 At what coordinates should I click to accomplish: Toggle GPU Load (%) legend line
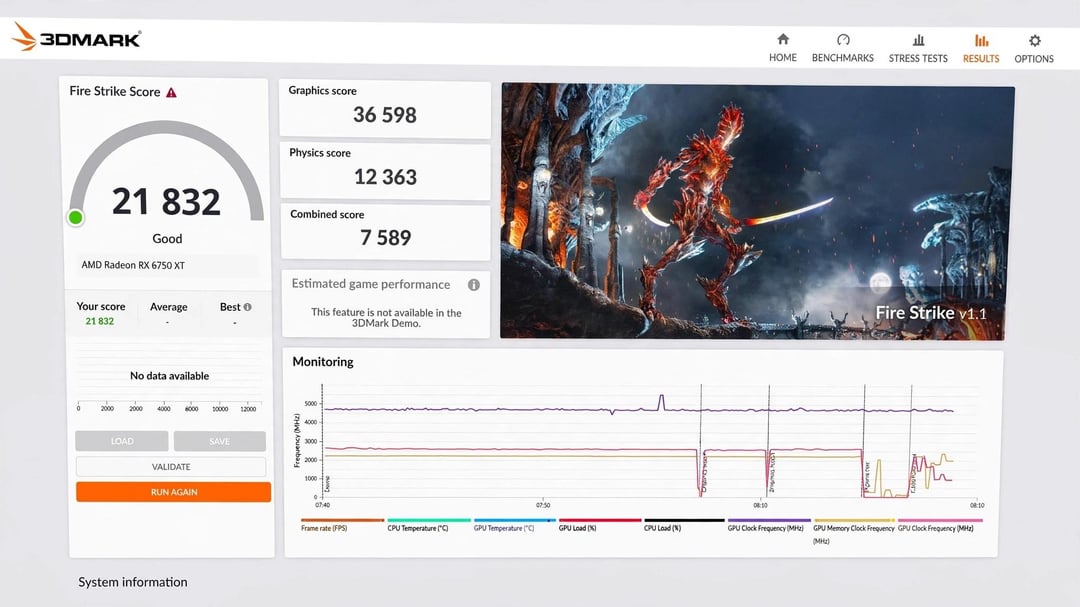click(x=600, y=521)
